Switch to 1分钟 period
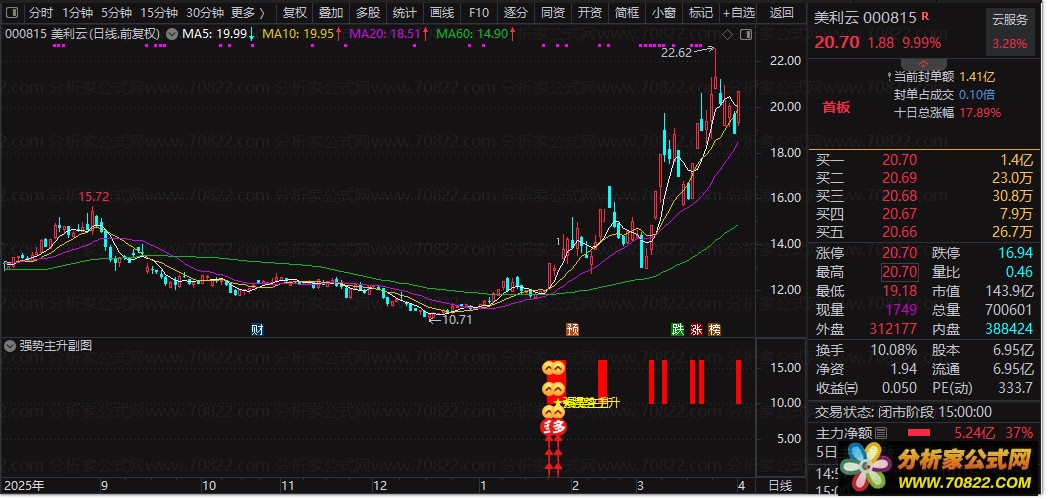Screen dimensions: 1048x499 tap(77, 13)
